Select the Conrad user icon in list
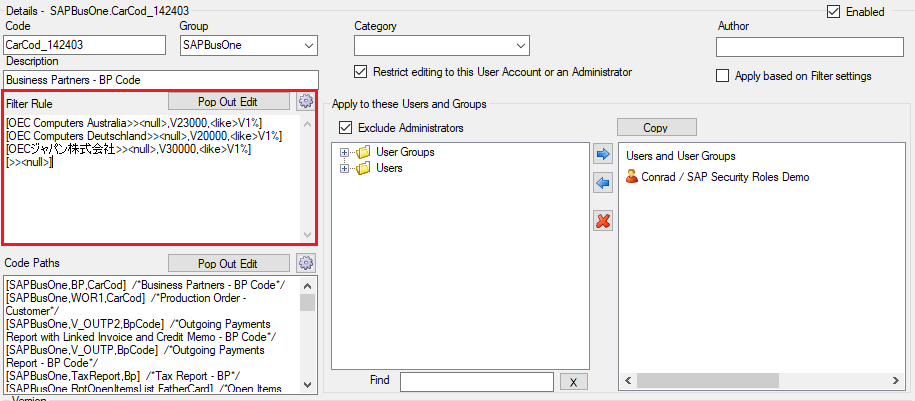This screenshot has width=915, height=401. (x=631, y=176)
